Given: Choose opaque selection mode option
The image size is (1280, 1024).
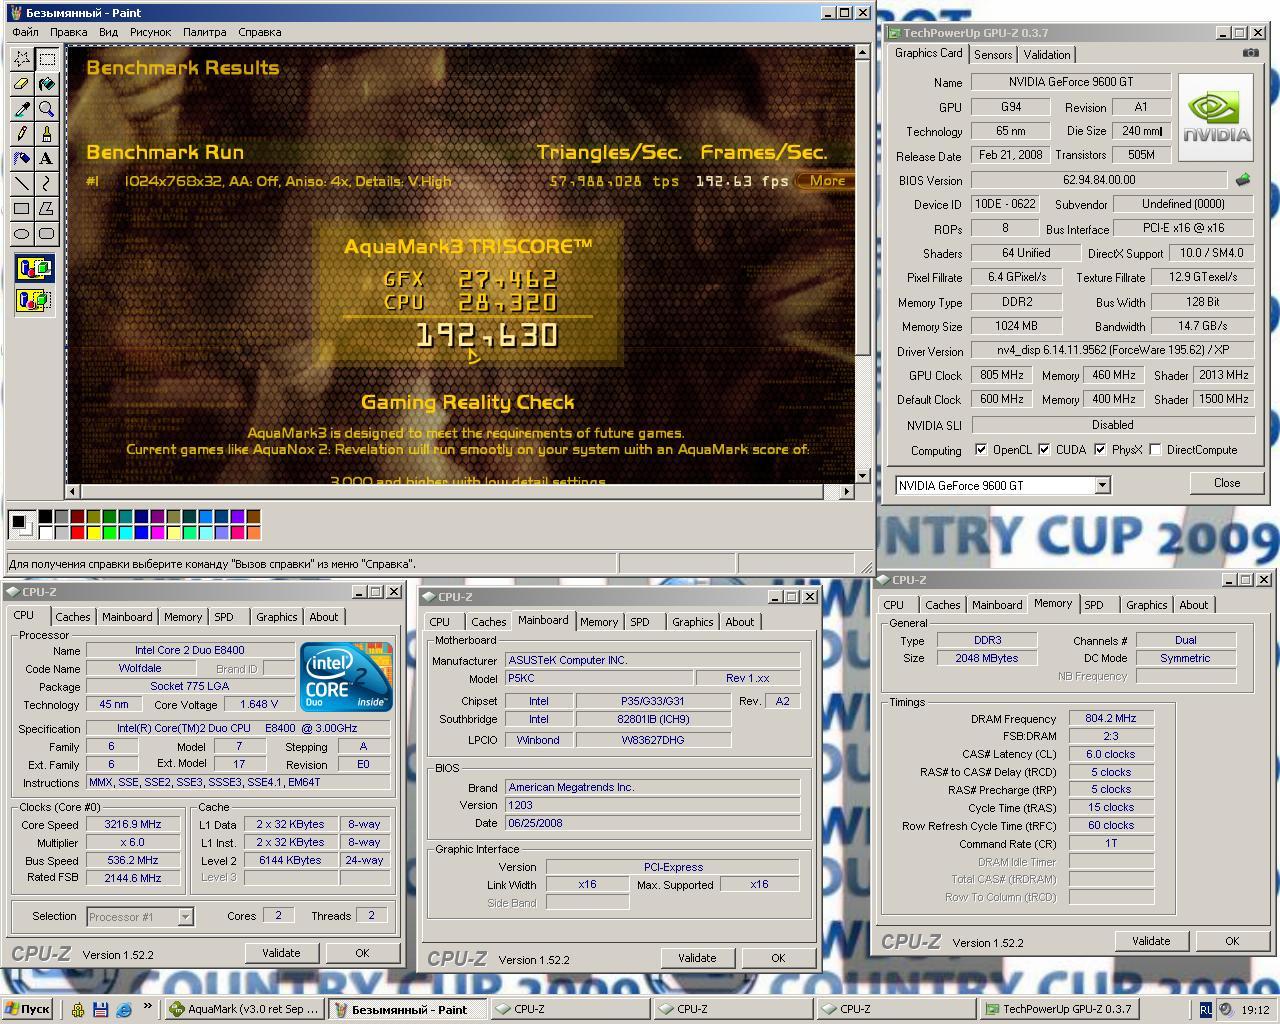Looking at the screenshot, I should [x=34, y=269].
